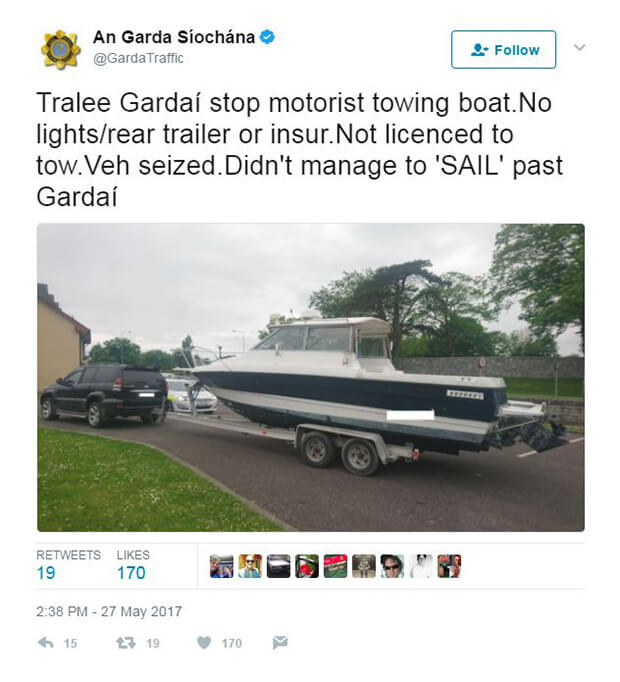This screenshot has height=682, width=620.
Task: Open the @GardaTraffic handle link
Action: coord(138,58)
